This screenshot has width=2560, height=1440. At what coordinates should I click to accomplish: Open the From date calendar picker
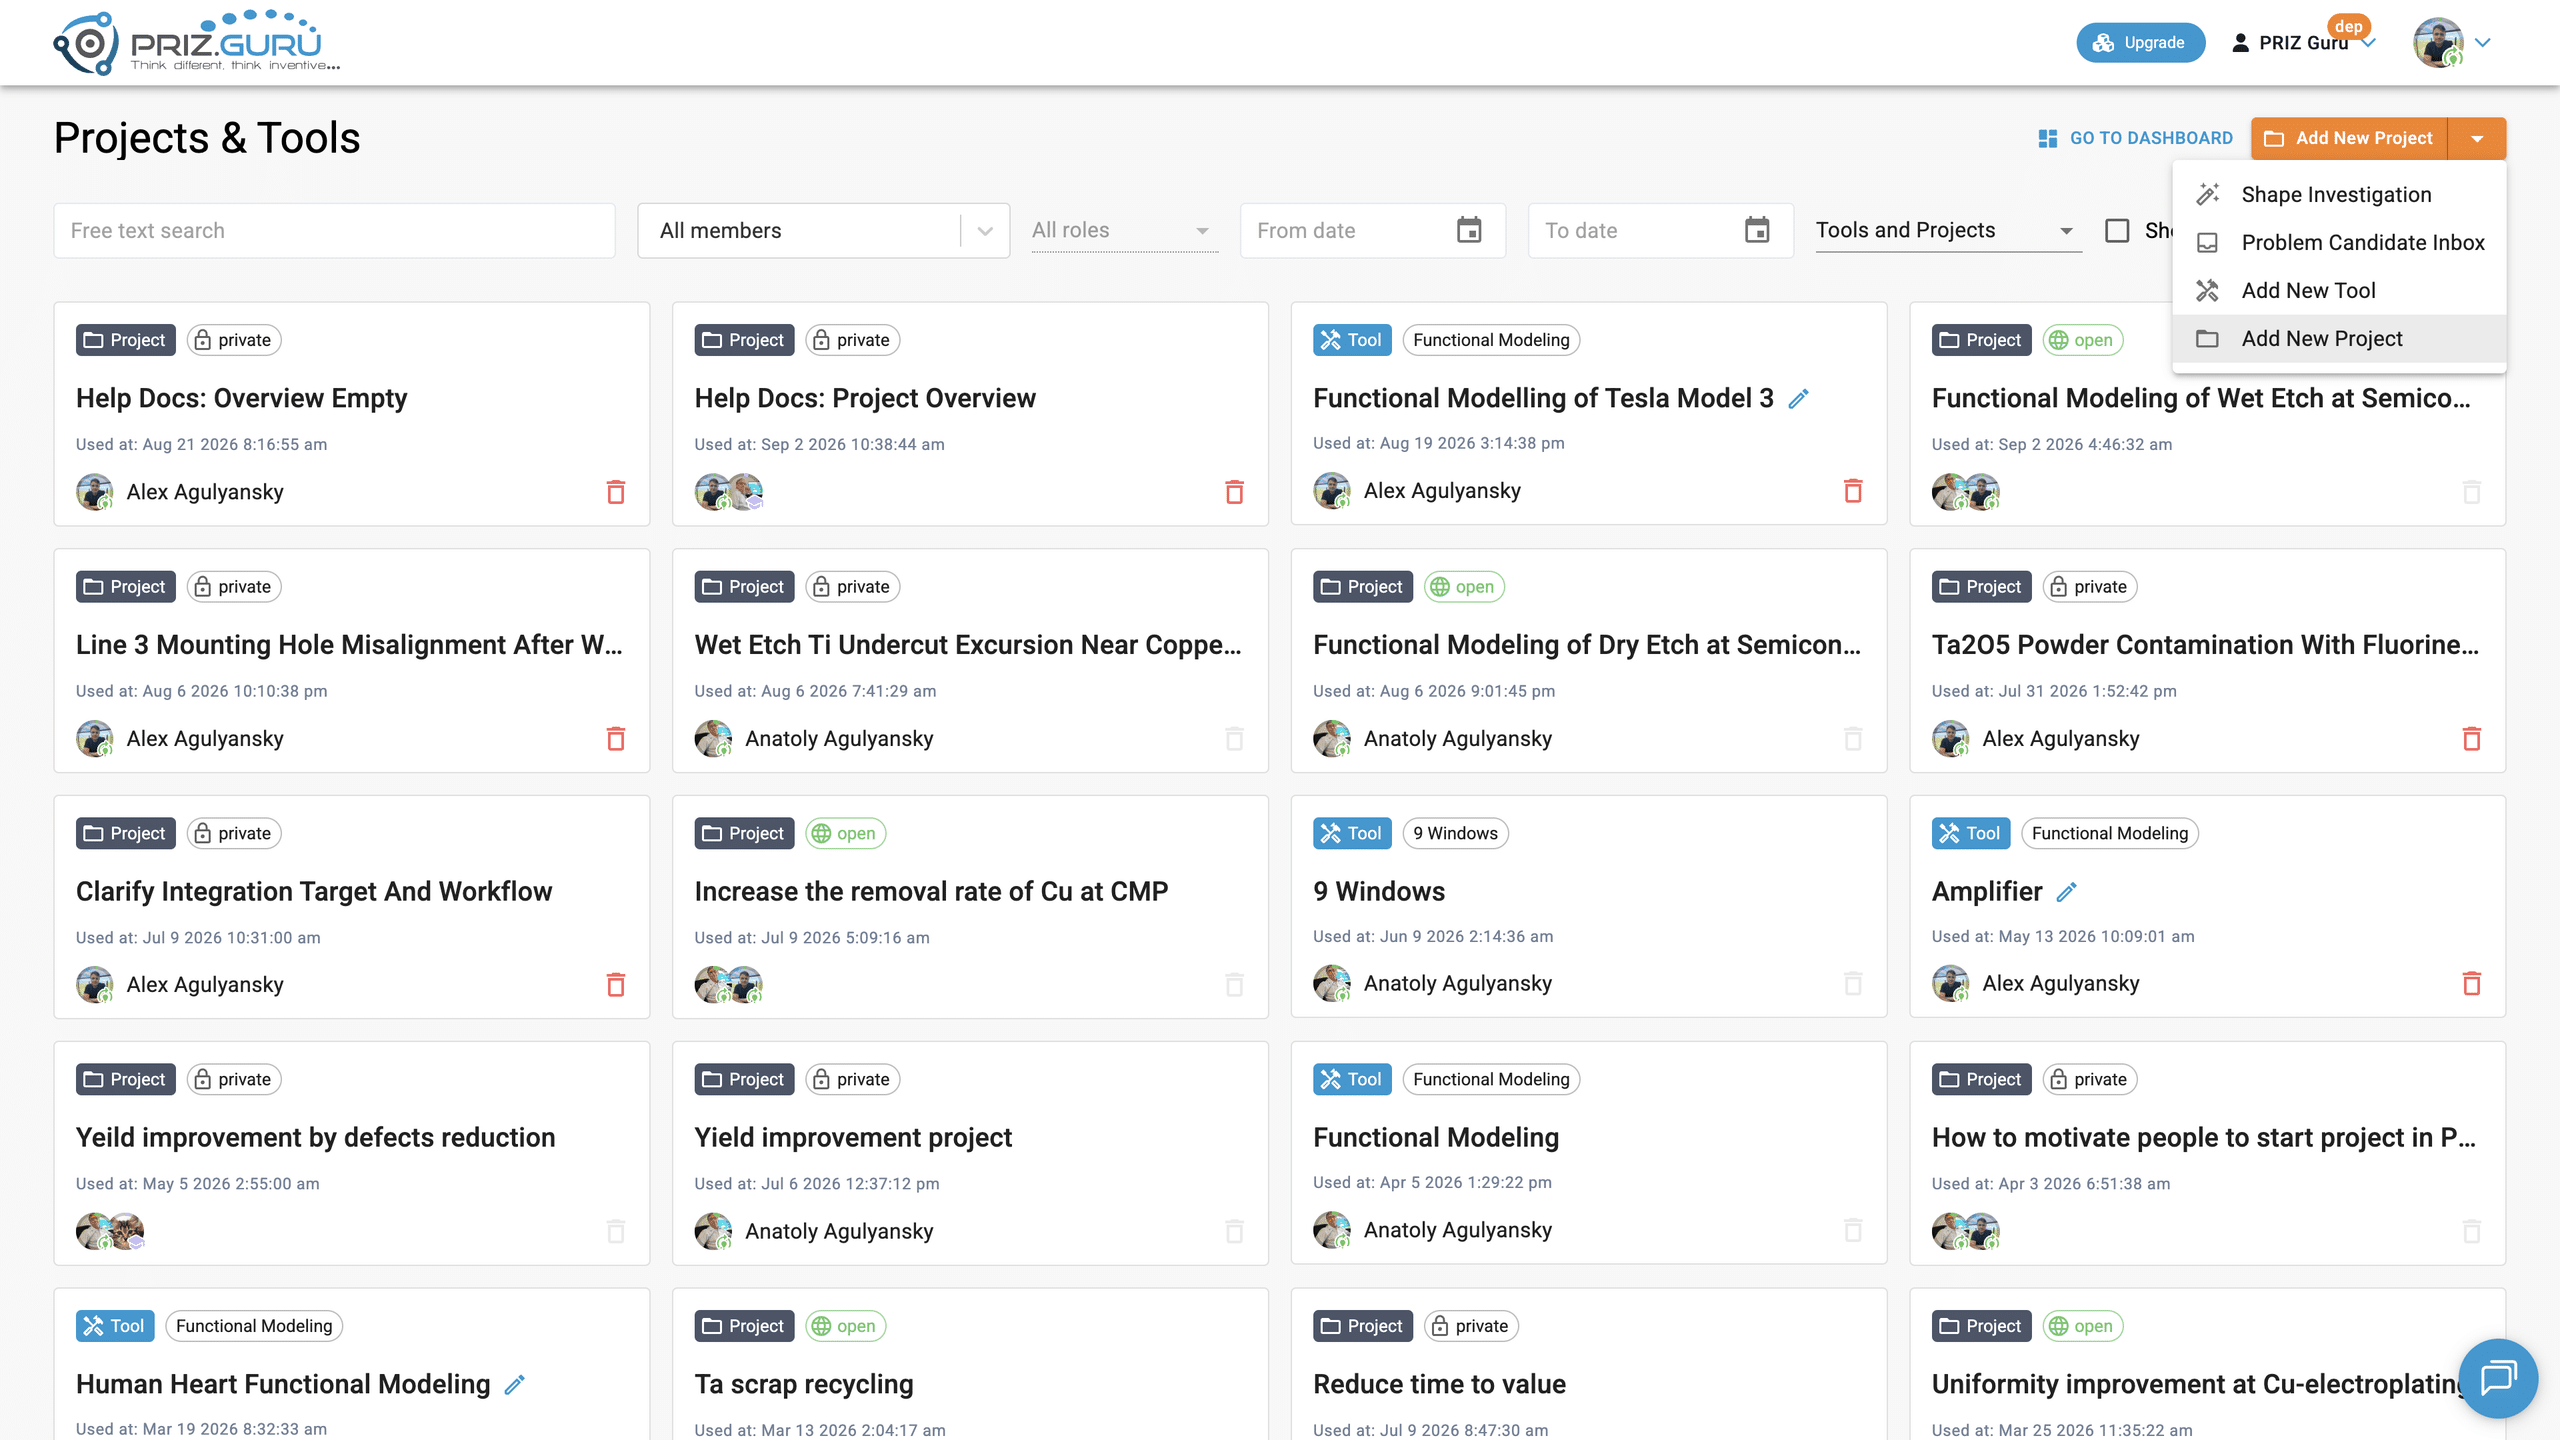[x=1469, y=230]
